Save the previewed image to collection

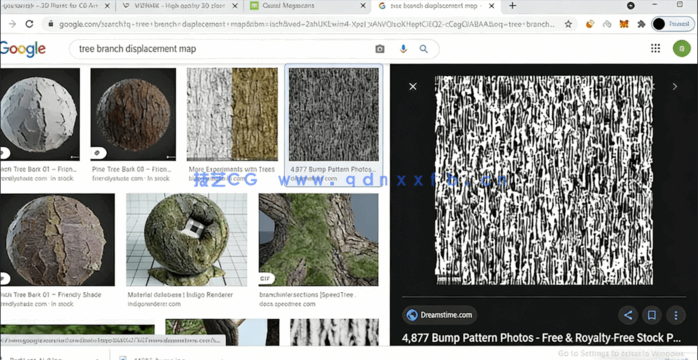pyautogui.click(x=652, y=316)
